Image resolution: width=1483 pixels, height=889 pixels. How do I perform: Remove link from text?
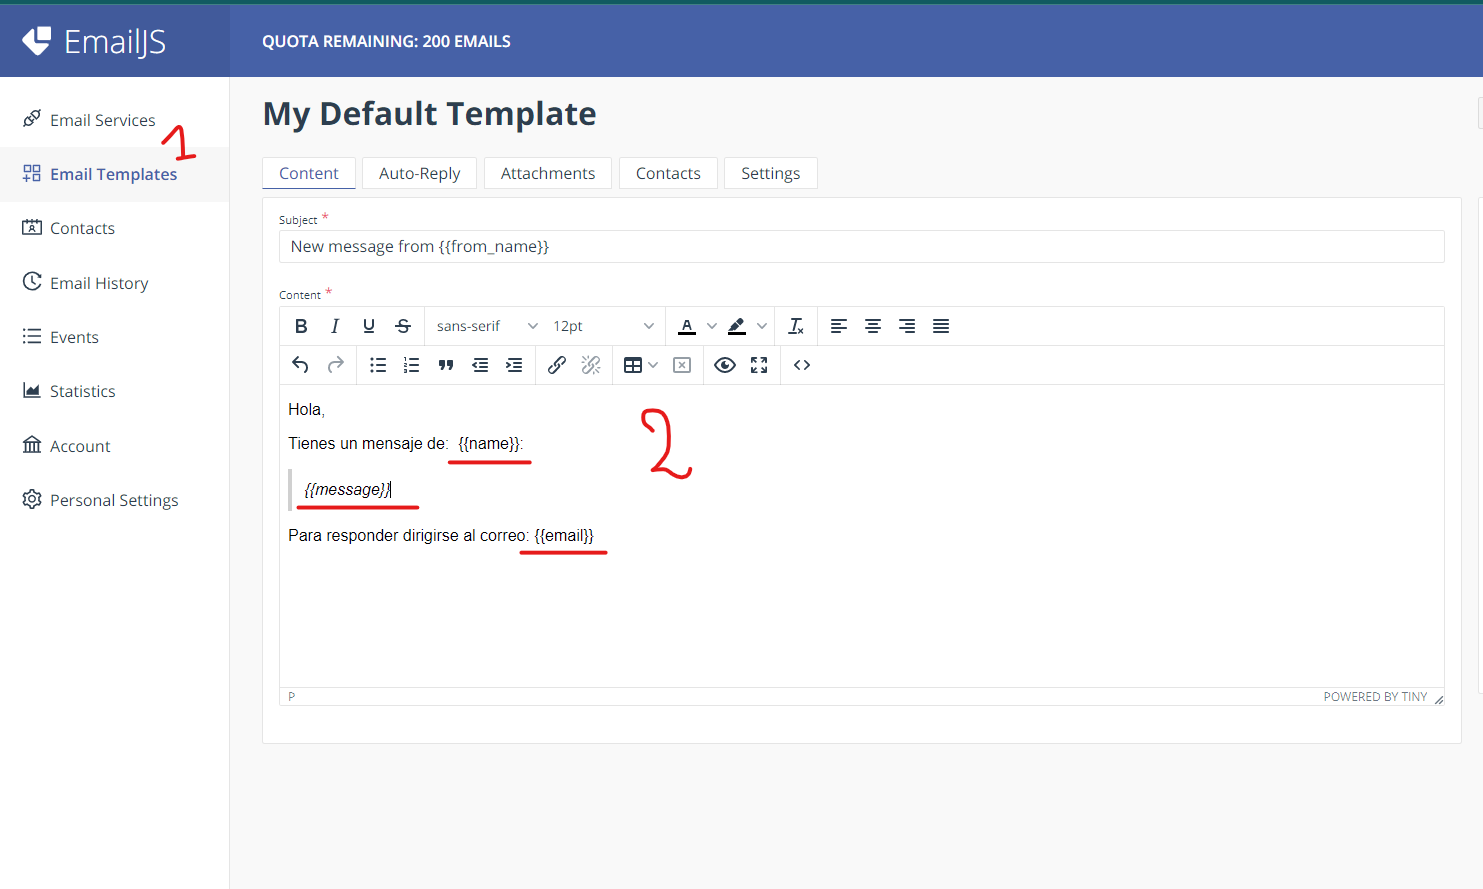click(x=591, y=365)
